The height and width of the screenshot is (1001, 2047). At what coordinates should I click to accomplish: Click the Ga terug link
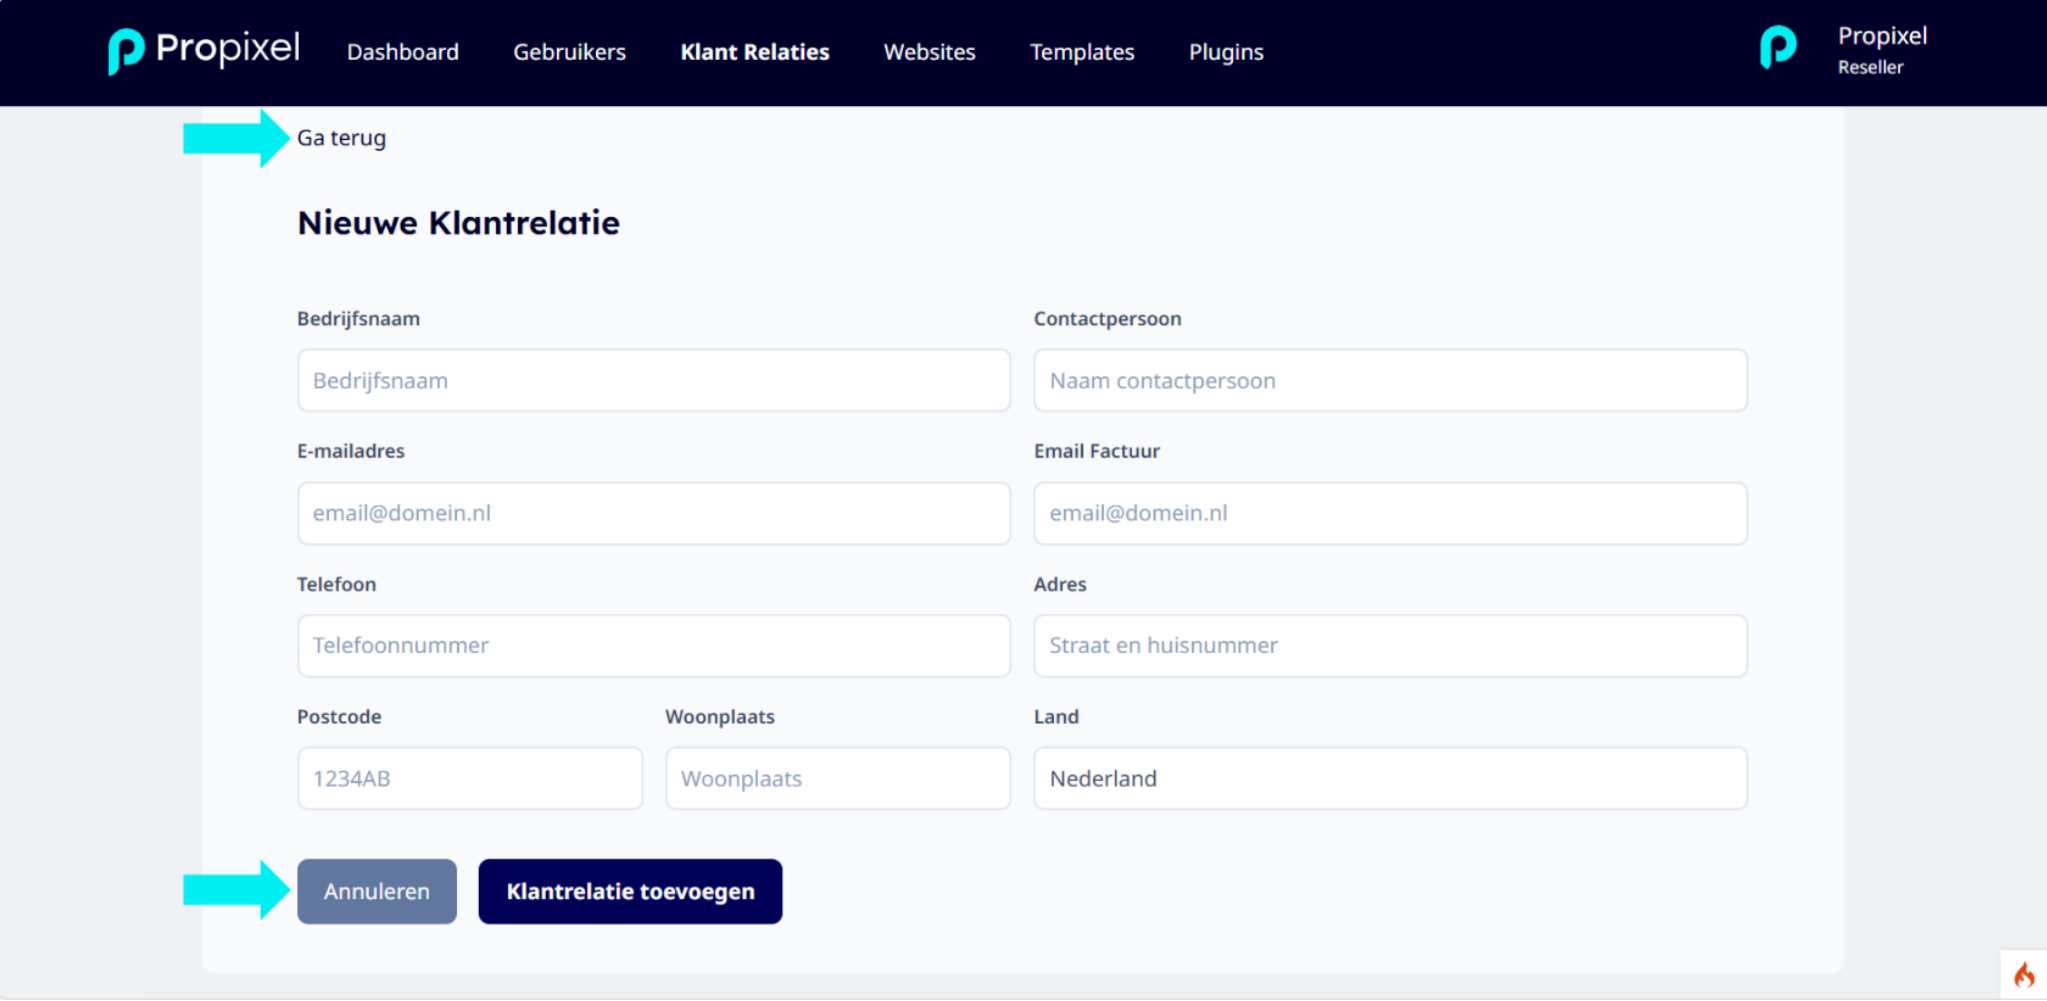341,138
